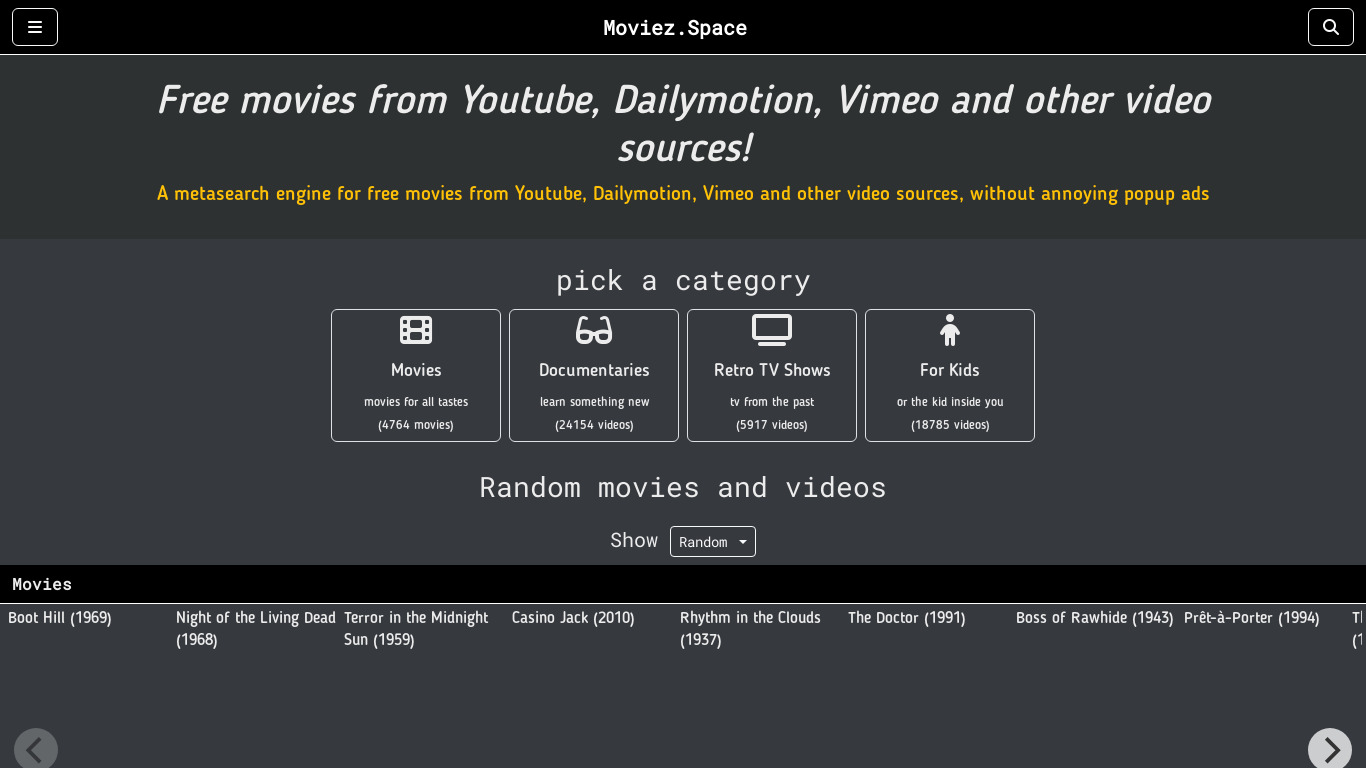Open the Movies category title
Screen dimensions: 1366x768
(416, 370)
